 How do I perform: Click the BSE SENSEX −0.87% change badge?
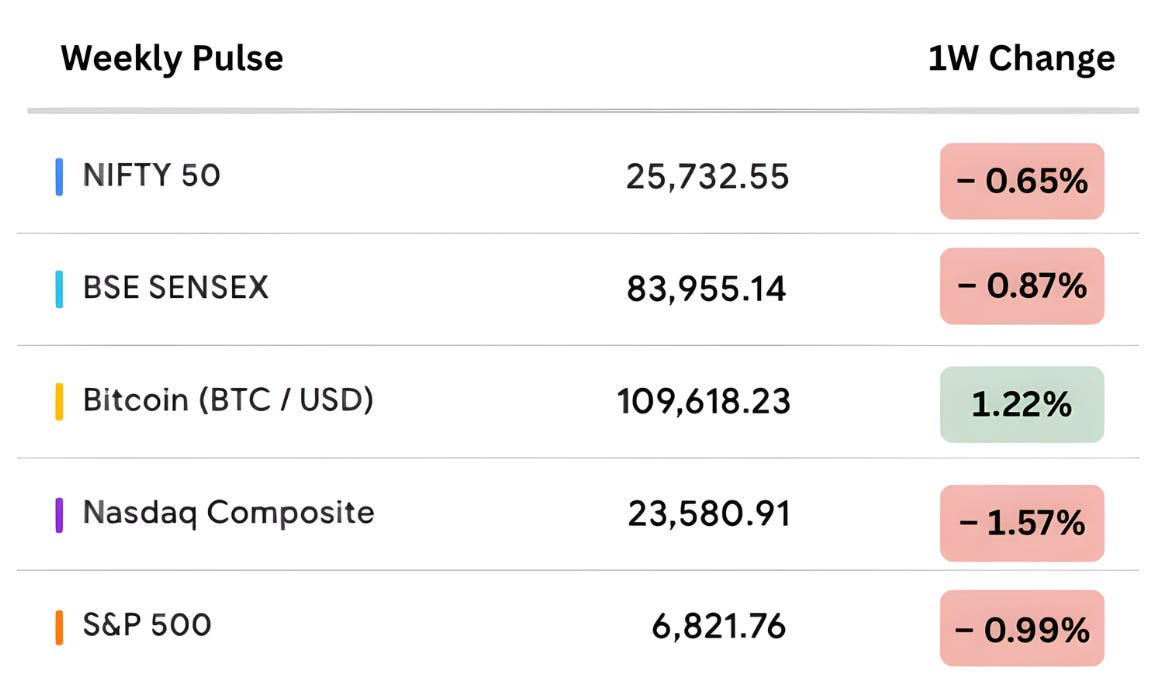point(1022,286)
